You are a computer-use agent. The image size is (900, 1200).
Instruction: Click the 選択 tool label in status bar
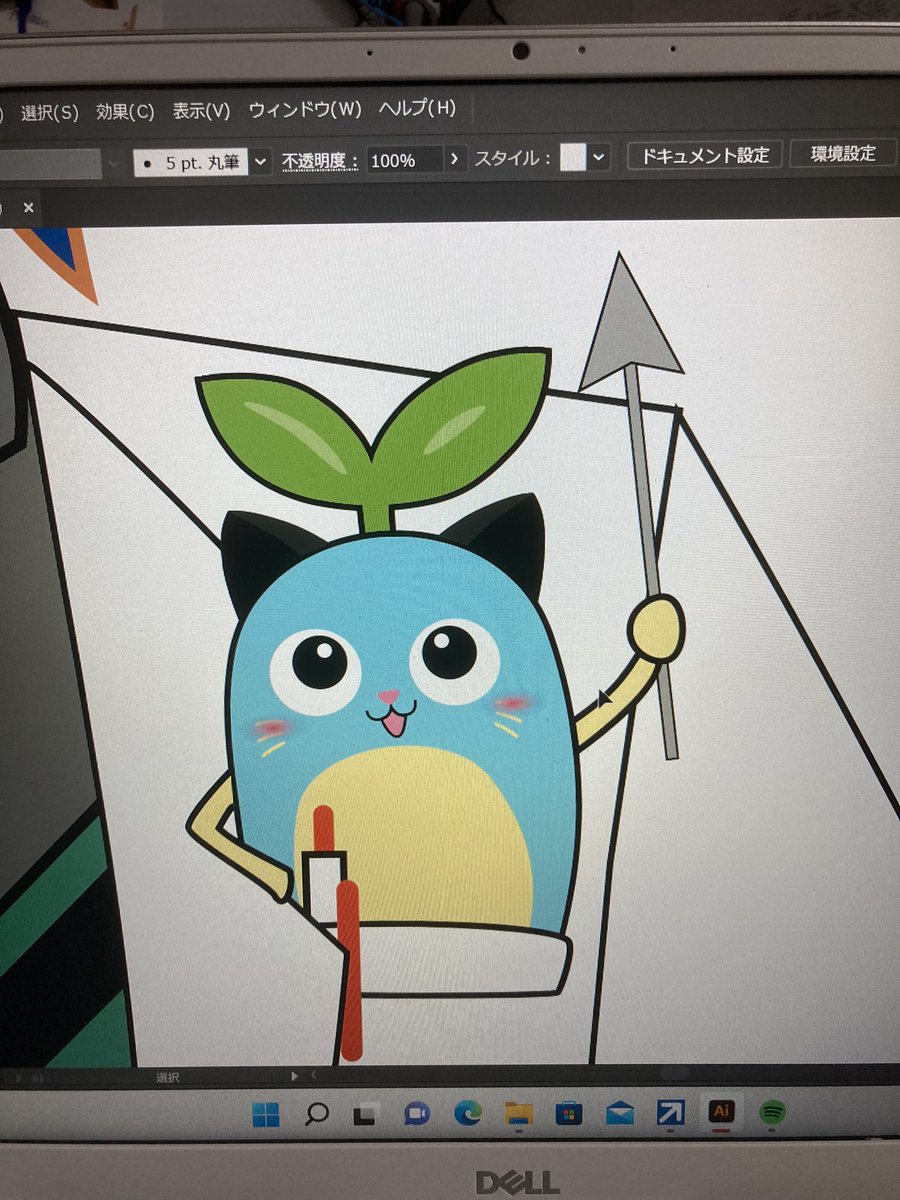pyautogui.click(x=167, y=1078)
